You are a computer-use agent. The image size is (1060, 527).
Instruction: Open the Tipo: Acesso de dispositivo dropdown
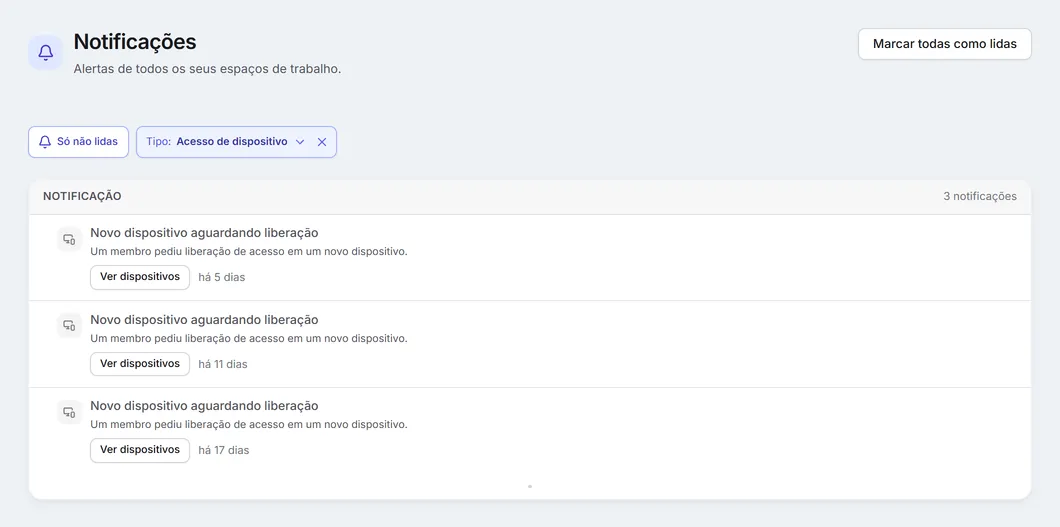coord(225,142)
